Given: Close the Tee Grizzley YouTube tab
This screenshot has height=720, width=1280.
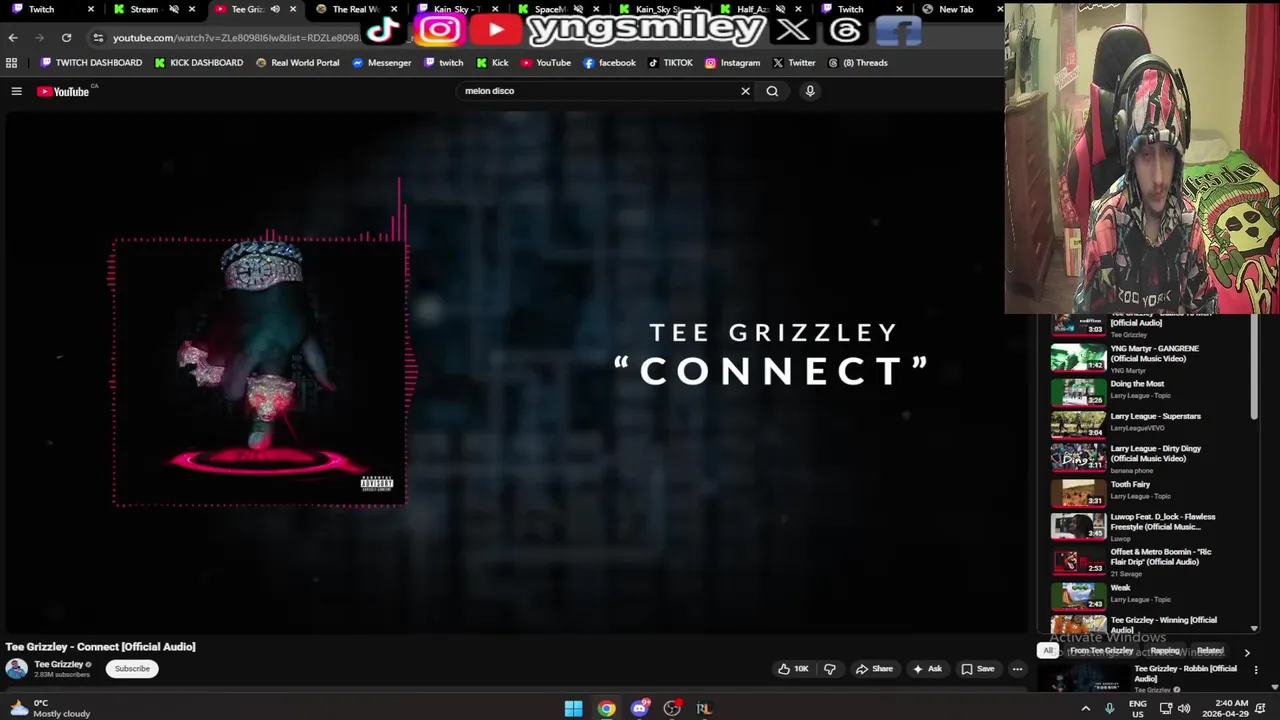Looking at the screenshot, I should point(292,9).
